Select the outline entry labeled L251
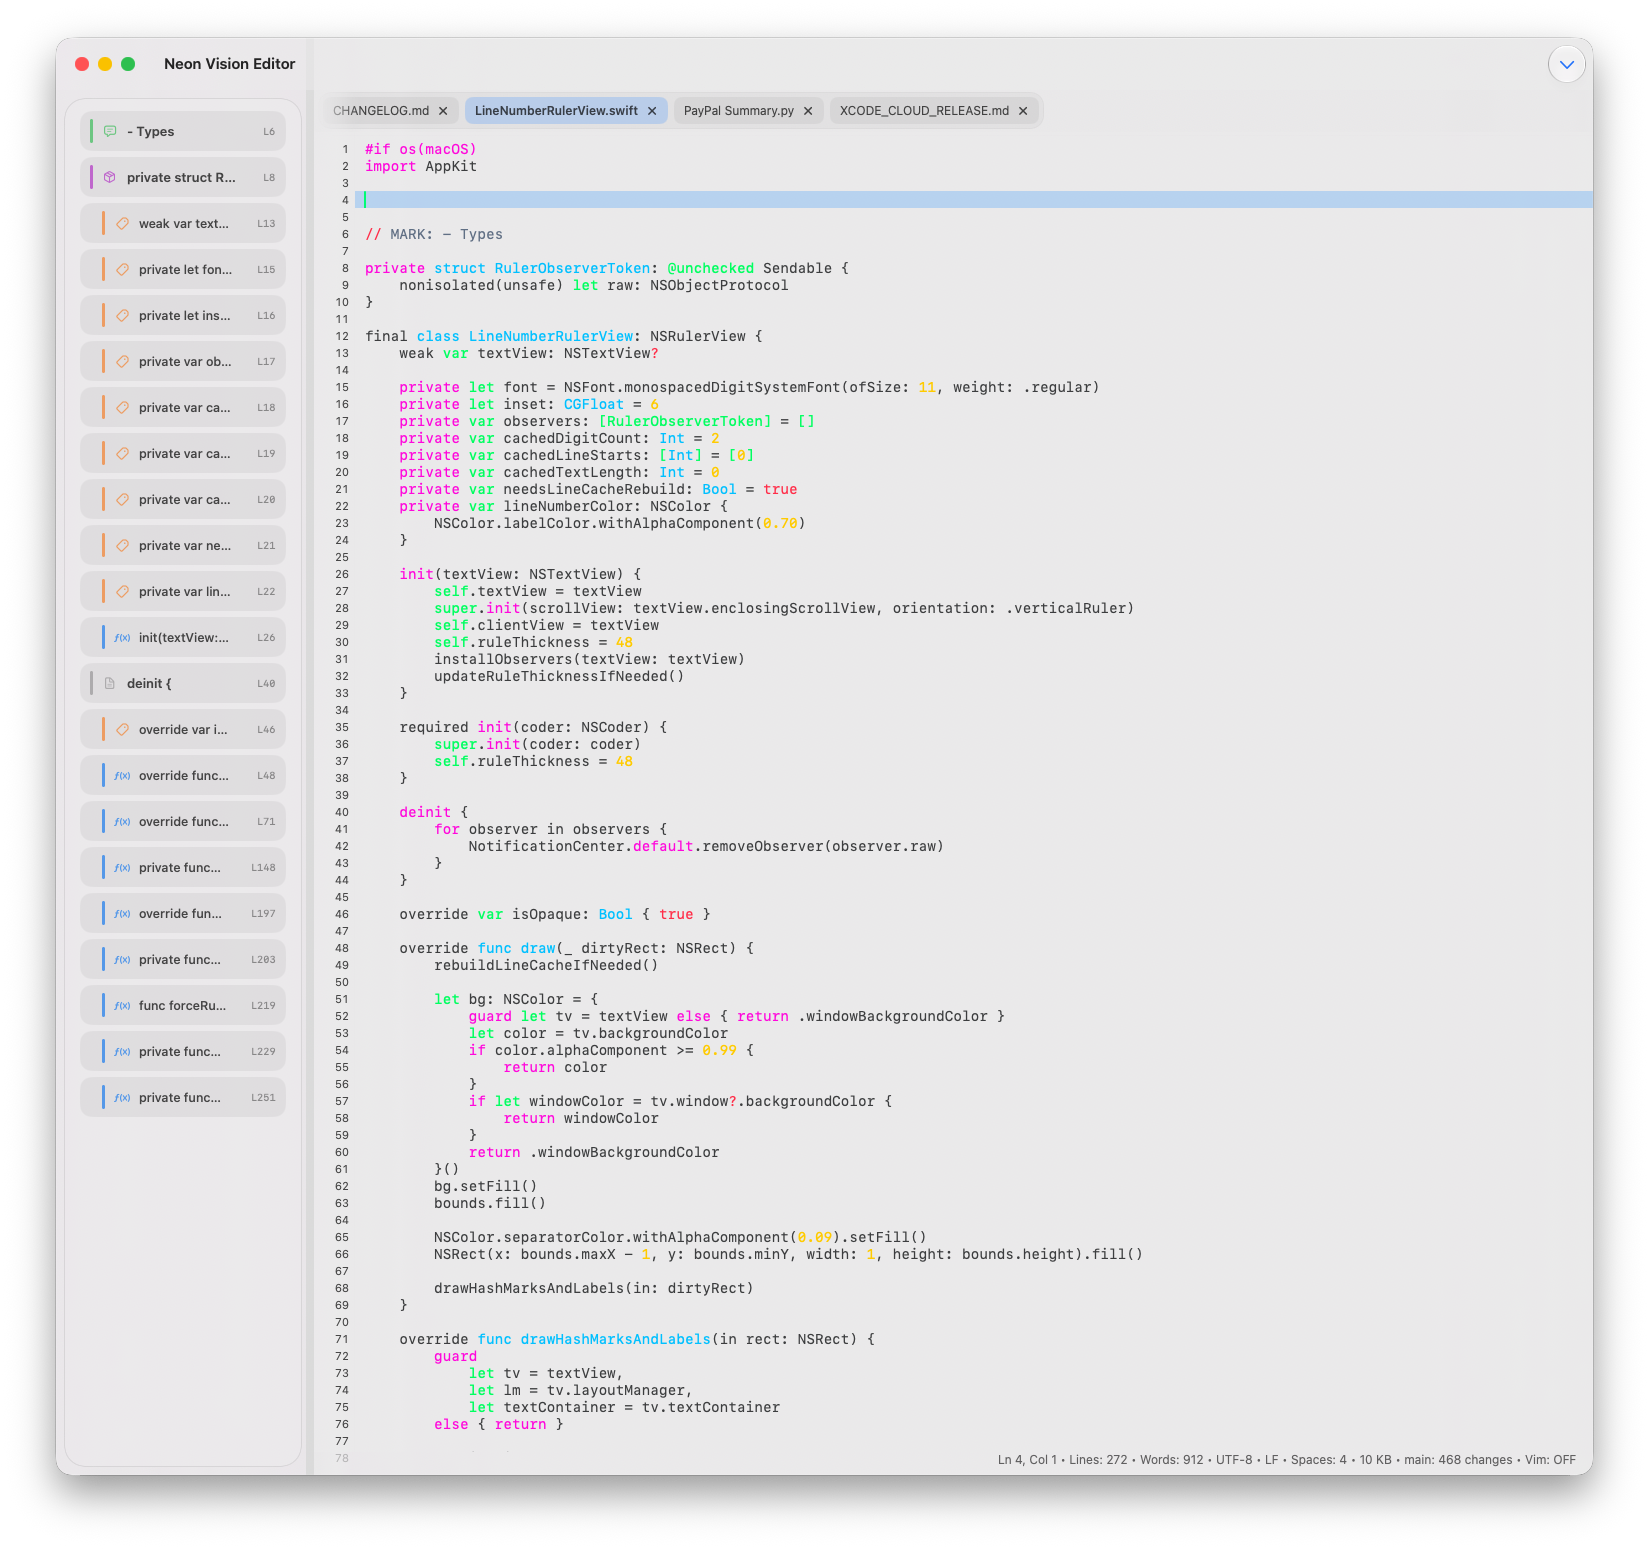This screenshot has height=1549, width=1649. click(183, 1097)
